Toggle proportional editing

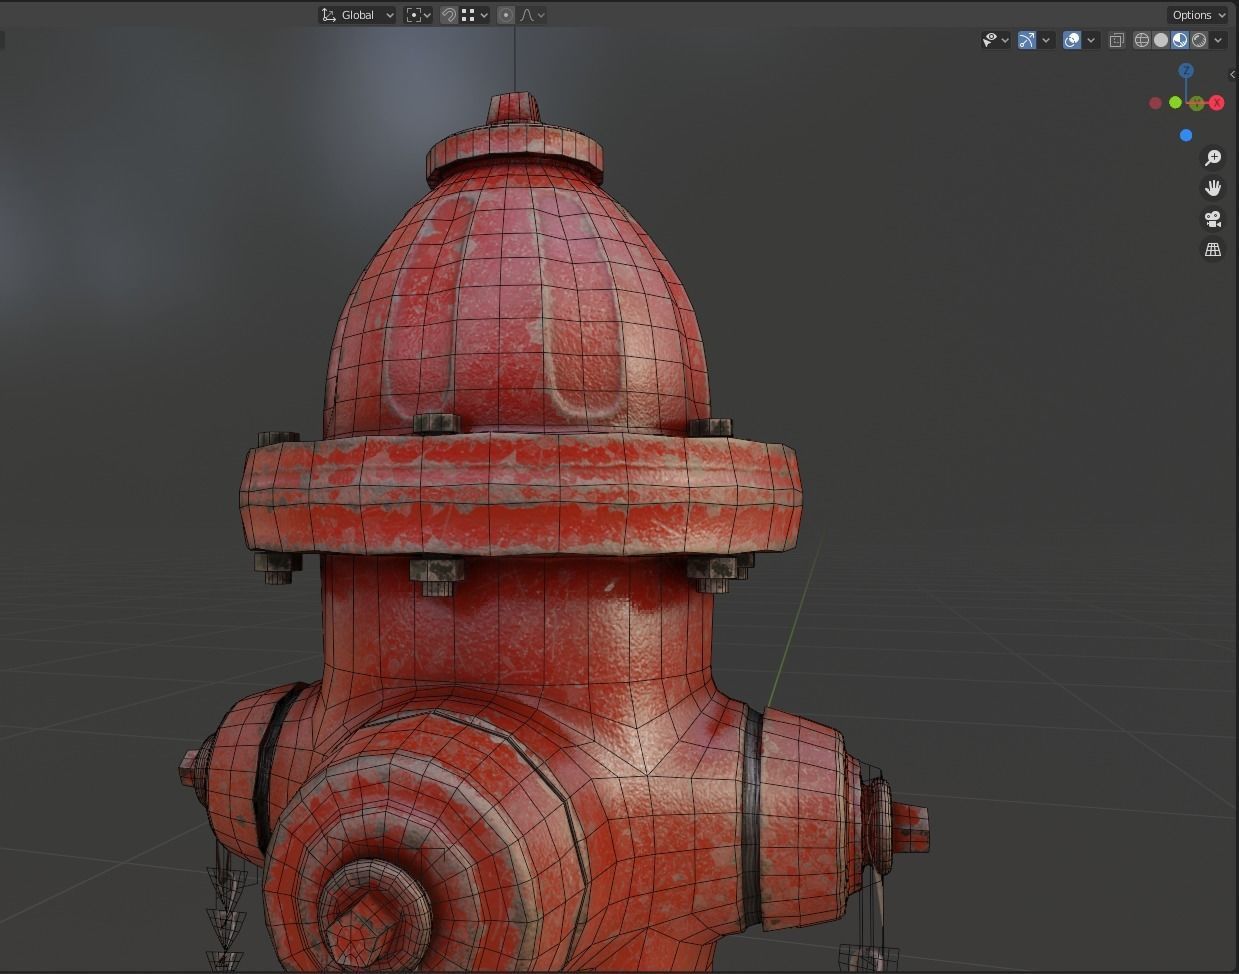tap(506, 15)
